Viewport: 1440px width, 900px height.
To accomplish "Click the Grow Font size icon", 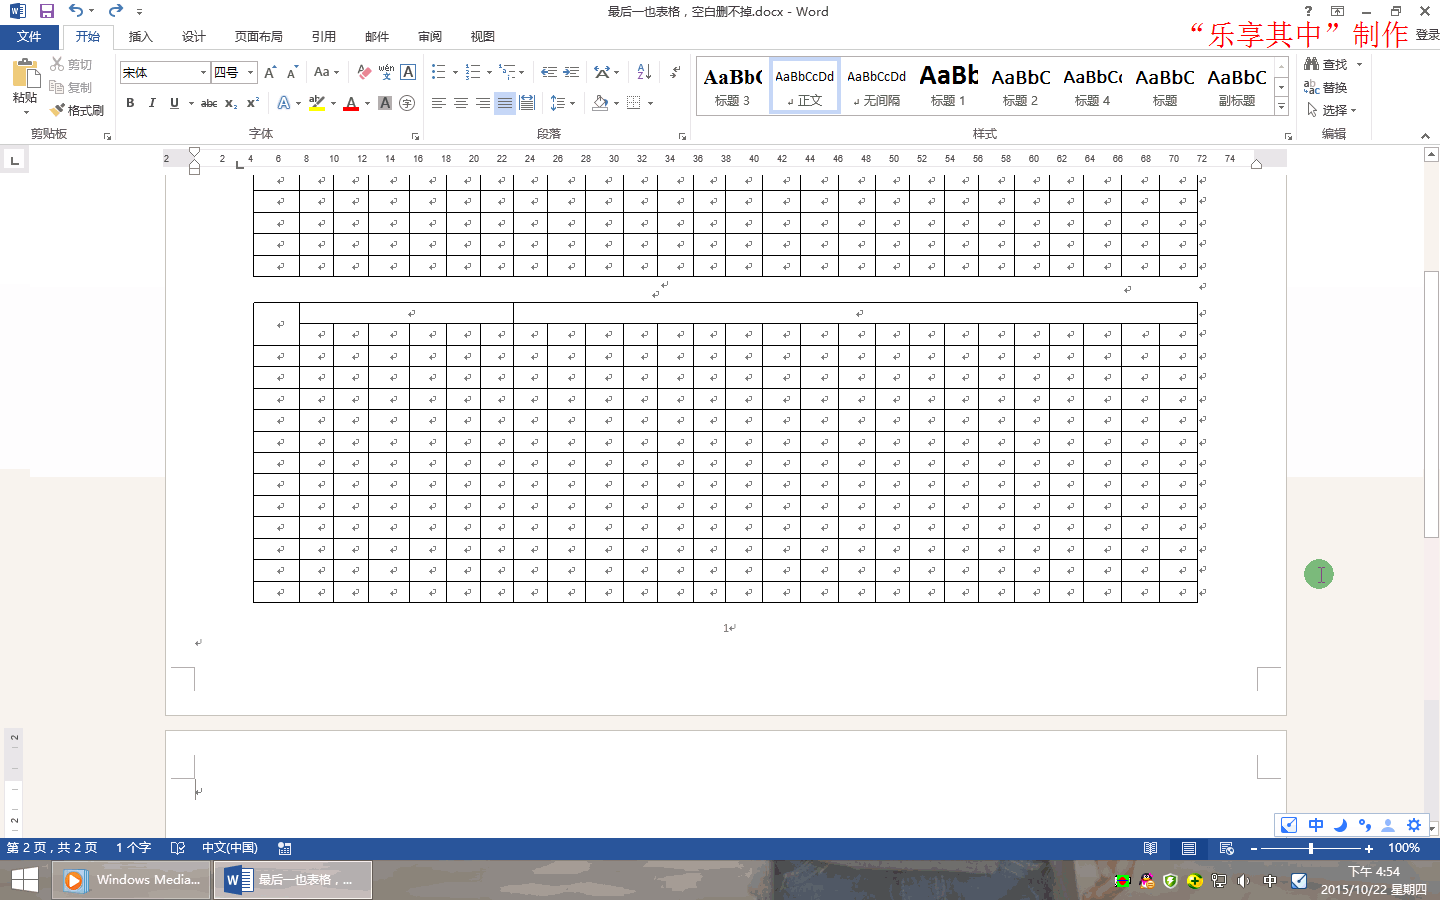I will 270,72.
